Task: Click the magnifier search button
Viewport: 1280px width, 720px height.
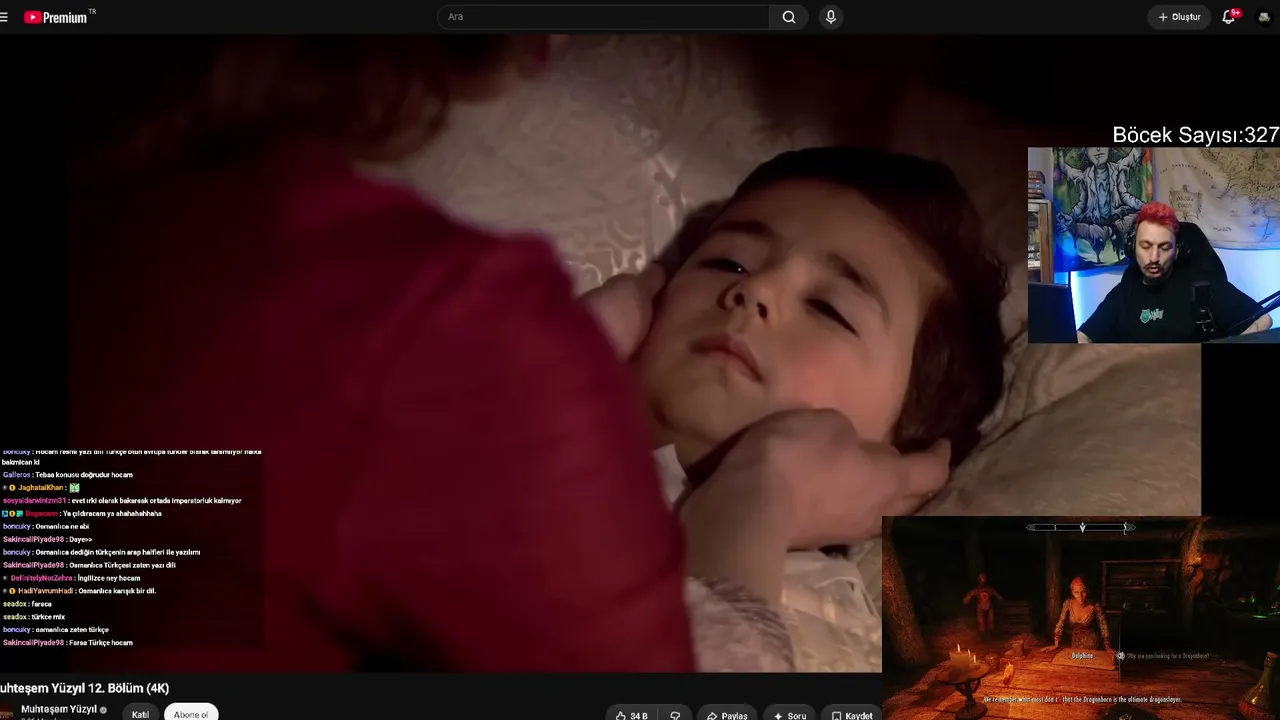Action: (789, 17)
